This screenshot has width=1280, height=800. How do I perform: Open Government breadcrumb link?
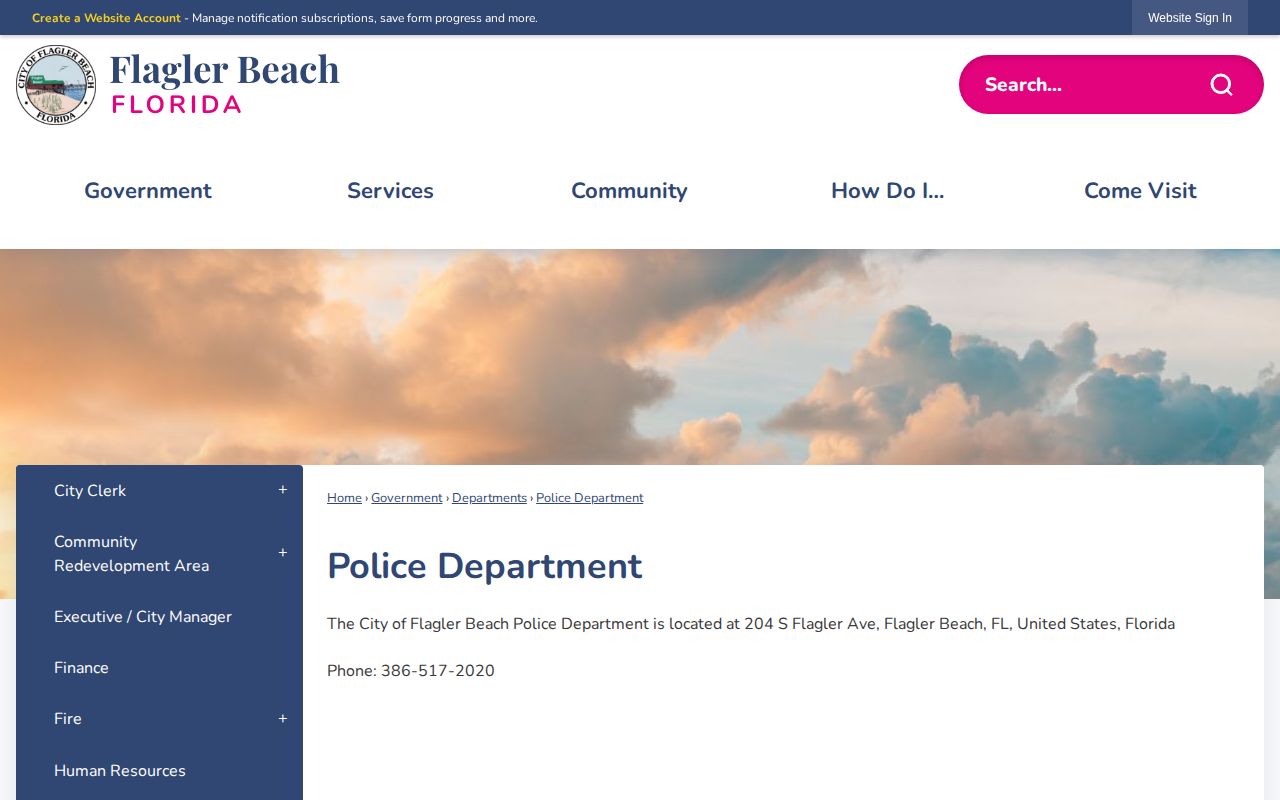[407, 498]
